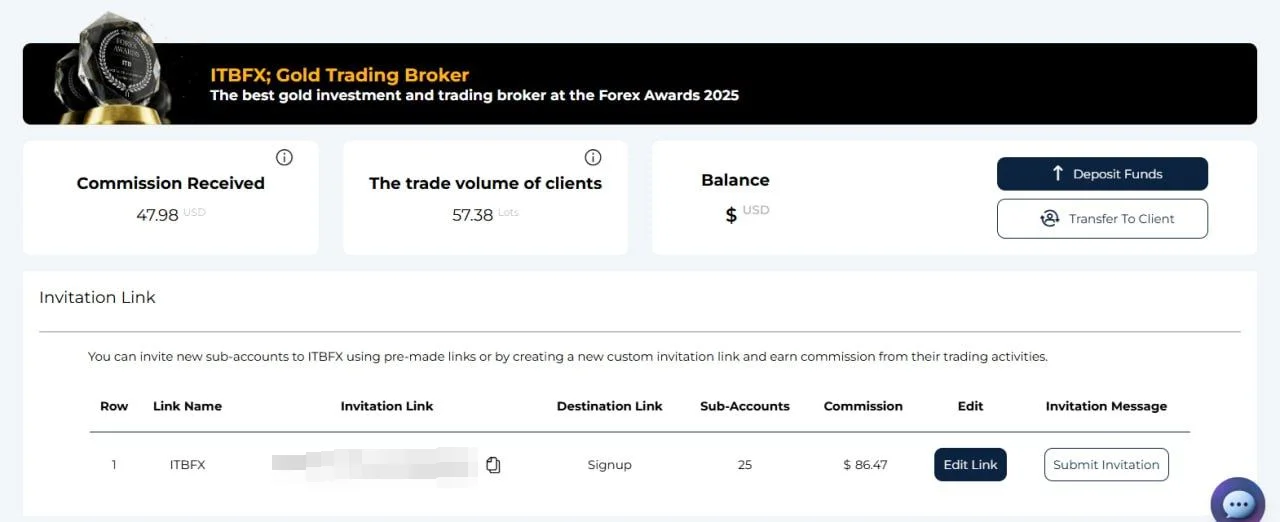Click the Commission Received info icon
This screenshot has width=1280, height=522.
click(x=284, y=157)
